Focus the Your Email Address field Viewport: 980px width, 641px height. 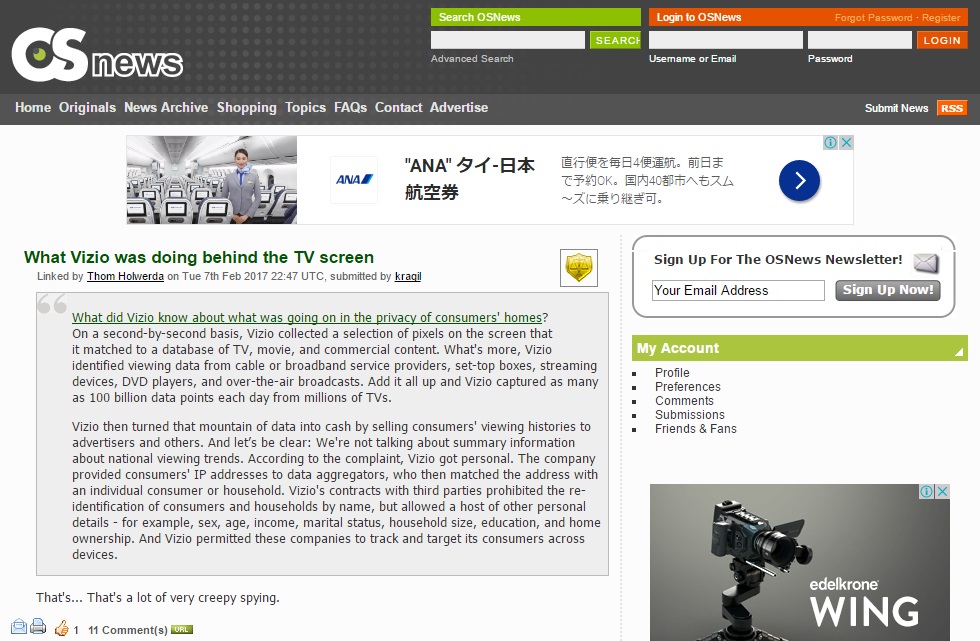[738, 291]
